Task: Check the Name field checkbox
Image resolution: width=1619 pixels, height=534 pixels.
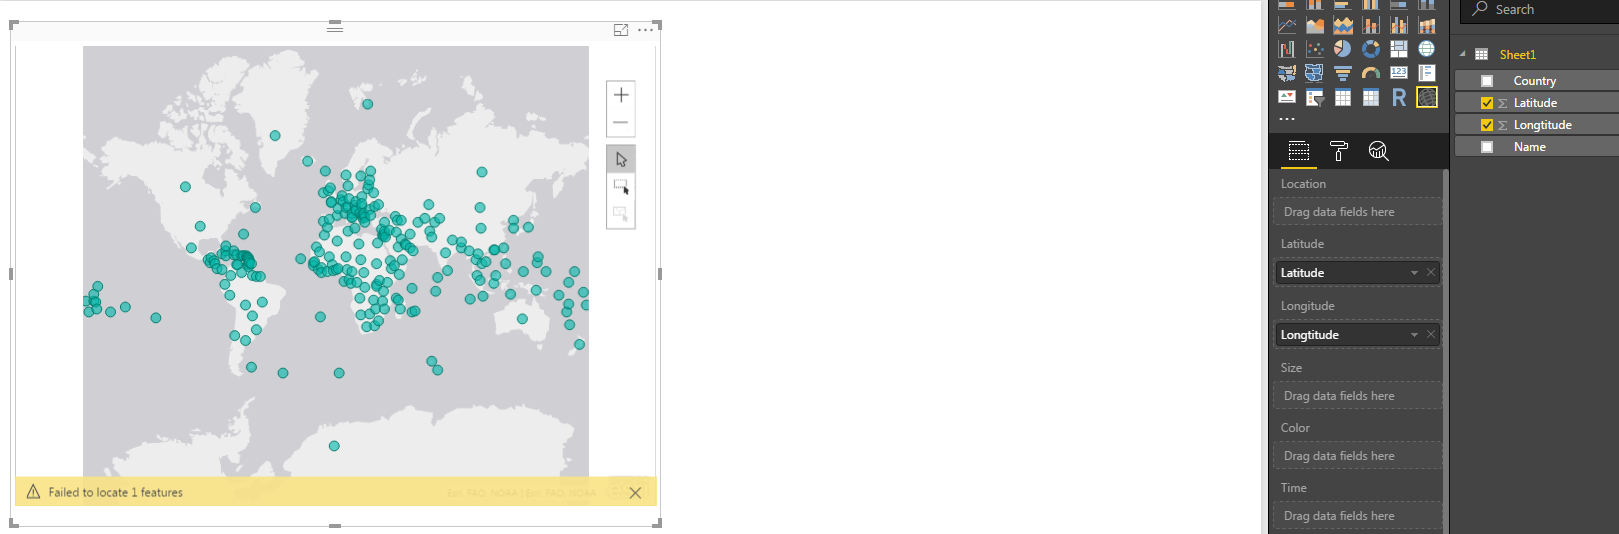Action: [x=1487, y=147]
